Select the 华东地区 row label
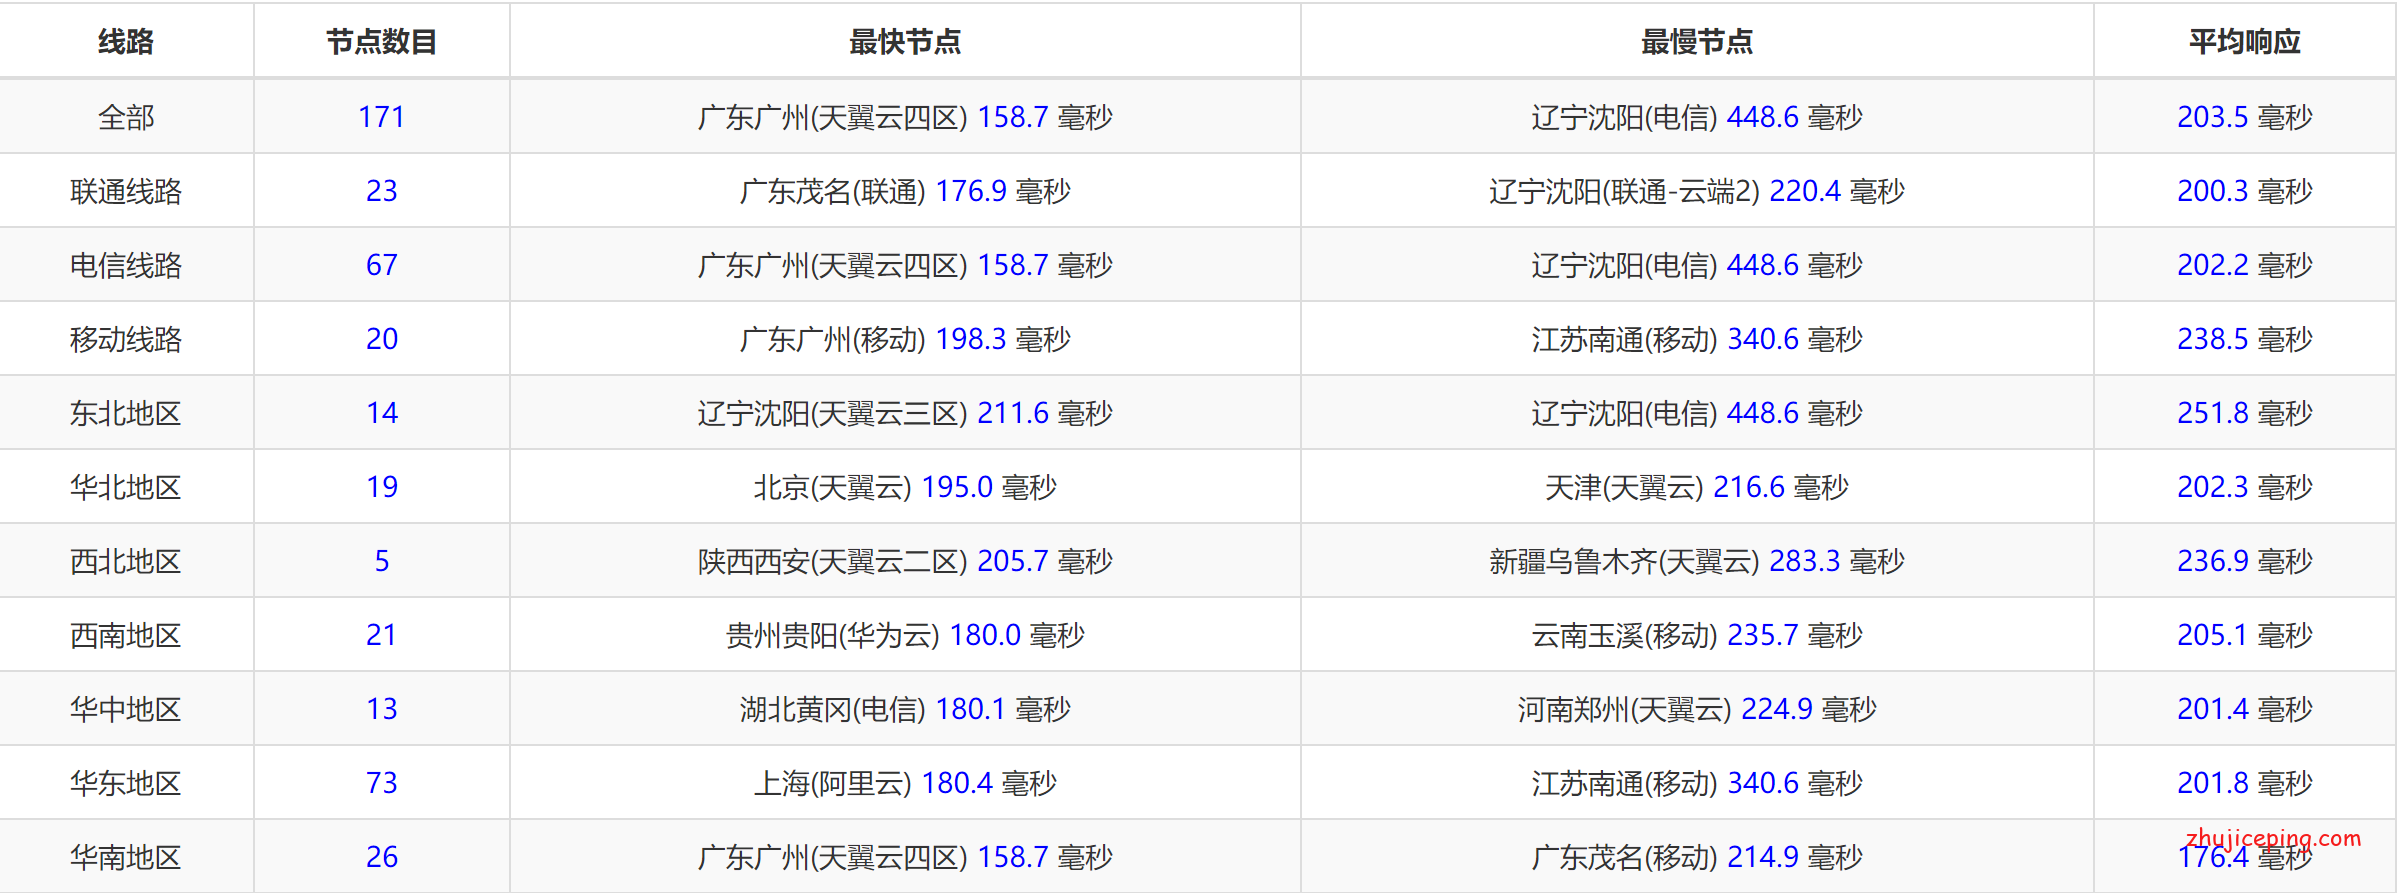 (x=126, y=783)
